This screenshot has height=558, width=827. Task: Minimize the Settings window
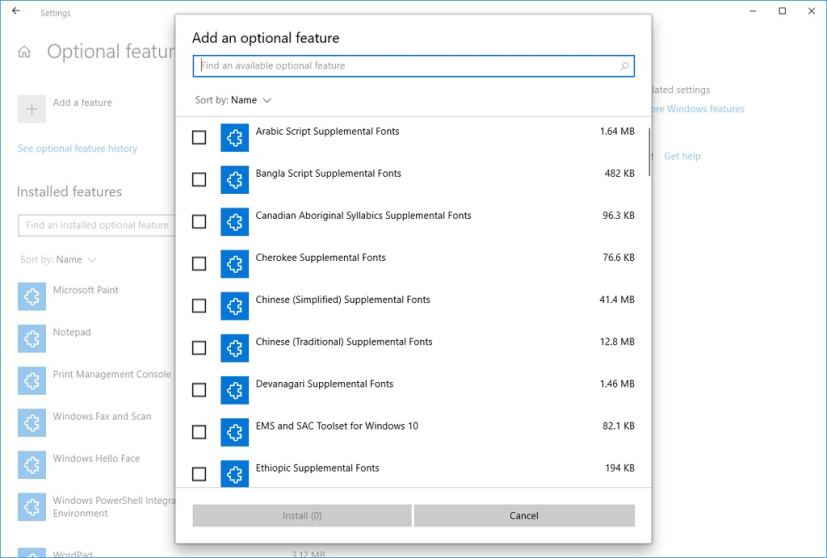pos(753,11)
